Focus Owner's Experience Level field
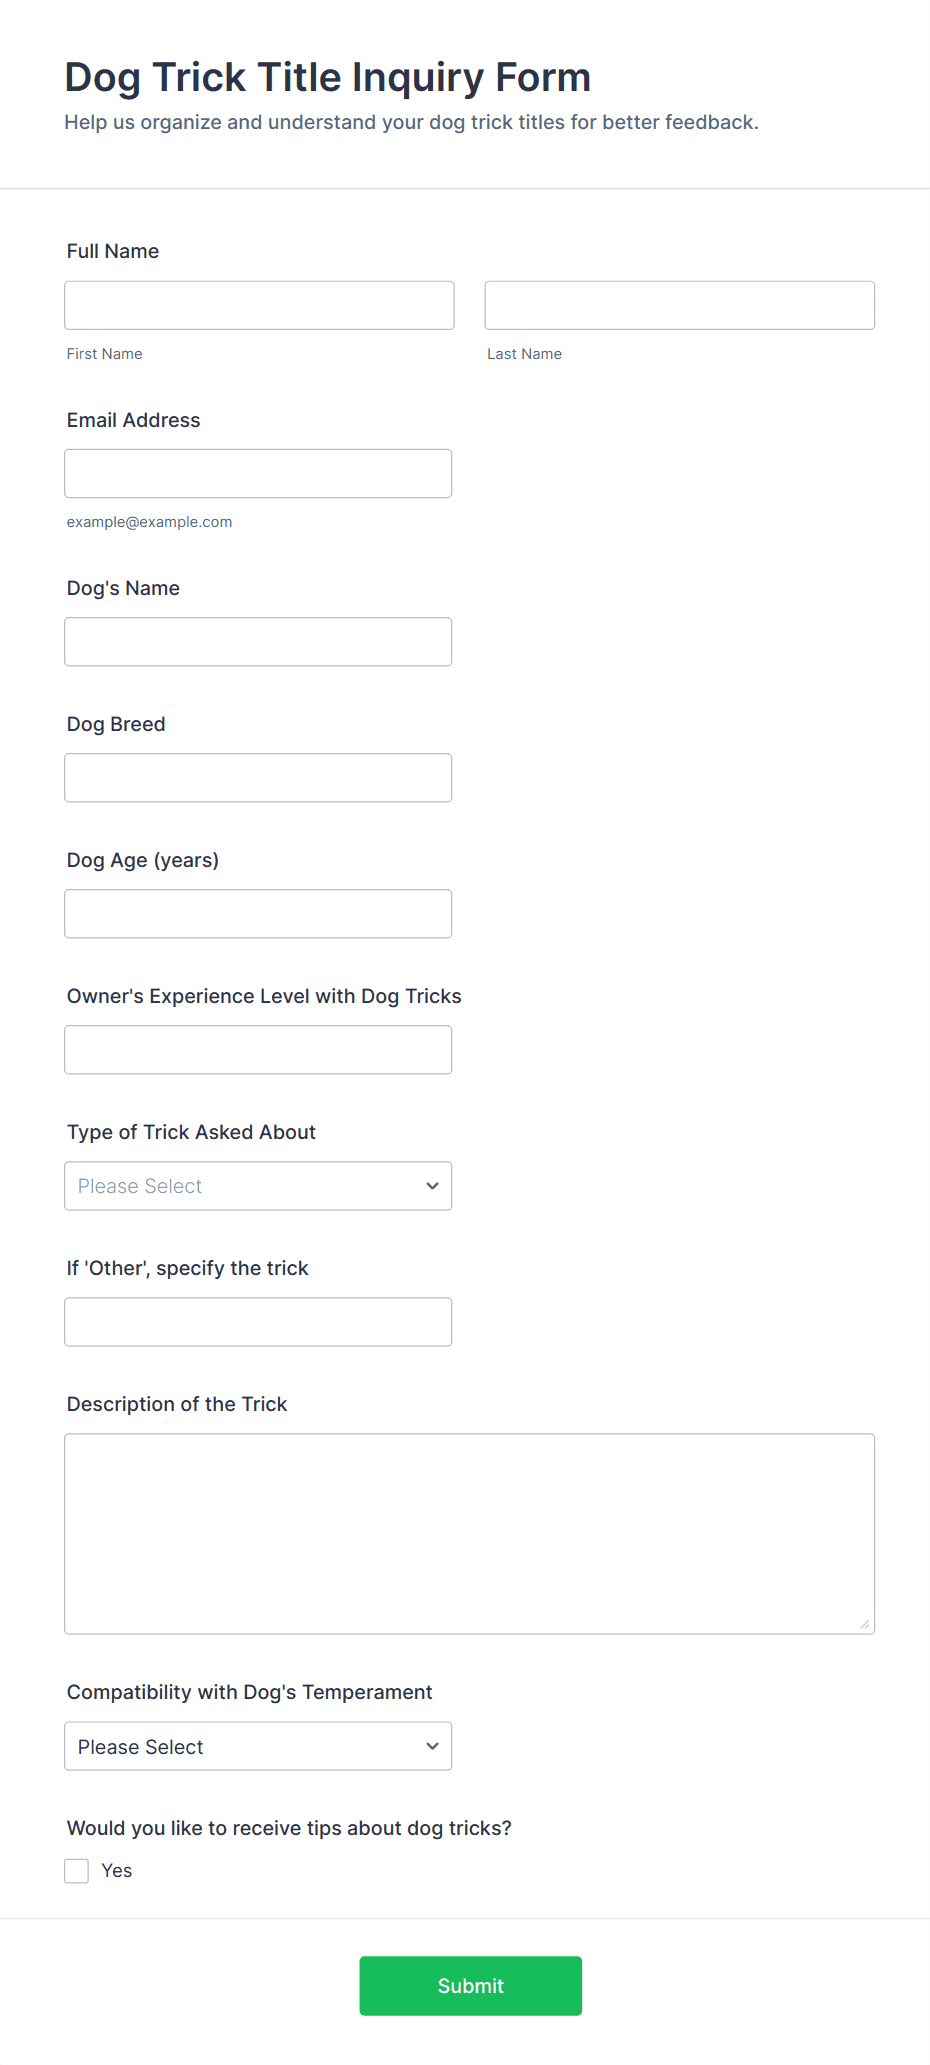Screen dimensions: 930x2065 [258, 1049]
